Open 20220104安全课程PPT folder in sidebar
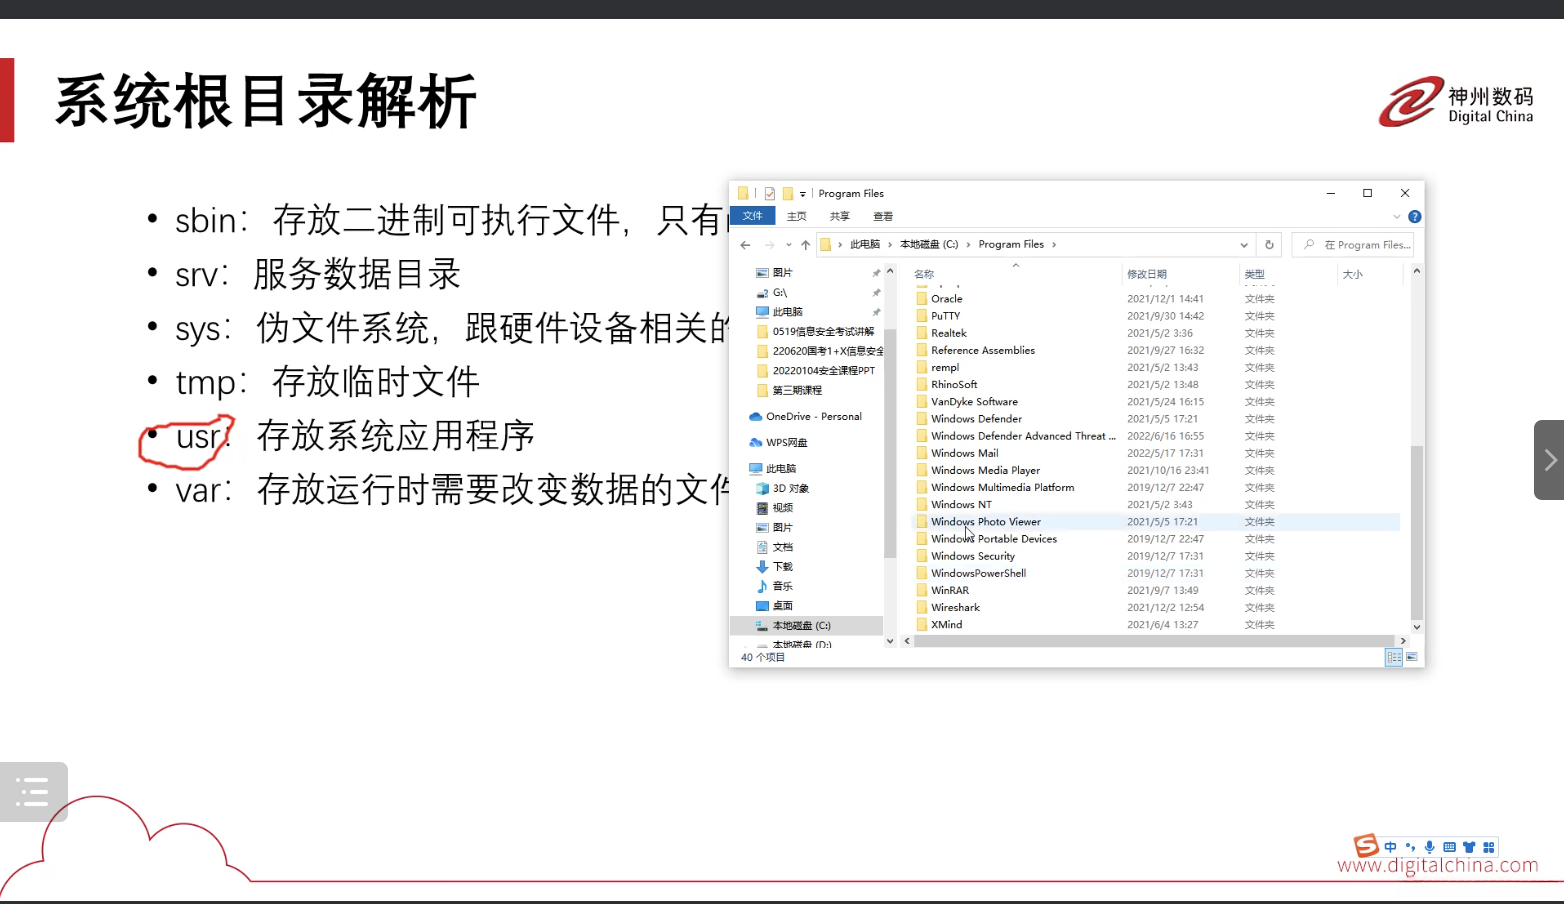Screen dimensions: 1564x904 (823, 371)
